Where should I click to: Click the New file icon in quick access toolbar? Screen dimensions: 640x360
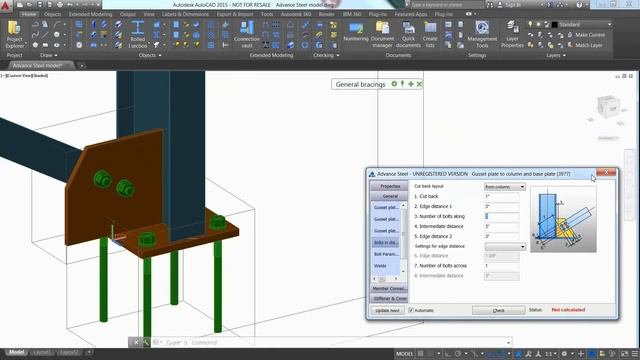coord(20,5)
